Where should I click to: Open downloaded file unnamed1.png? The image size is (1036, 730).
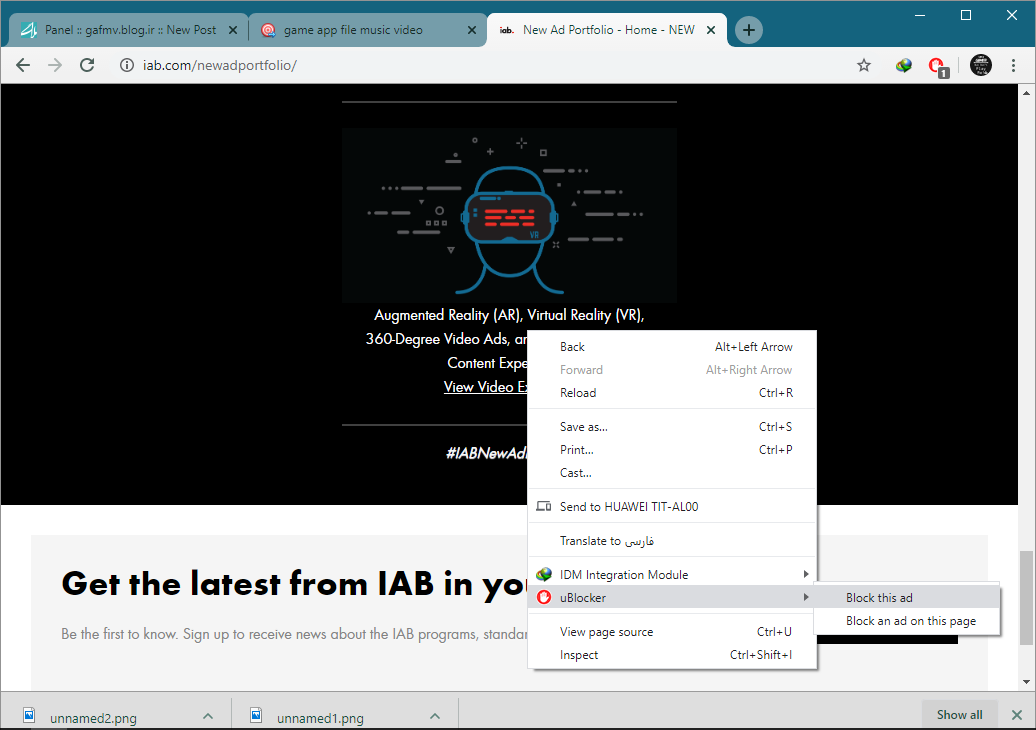point(320,717)
